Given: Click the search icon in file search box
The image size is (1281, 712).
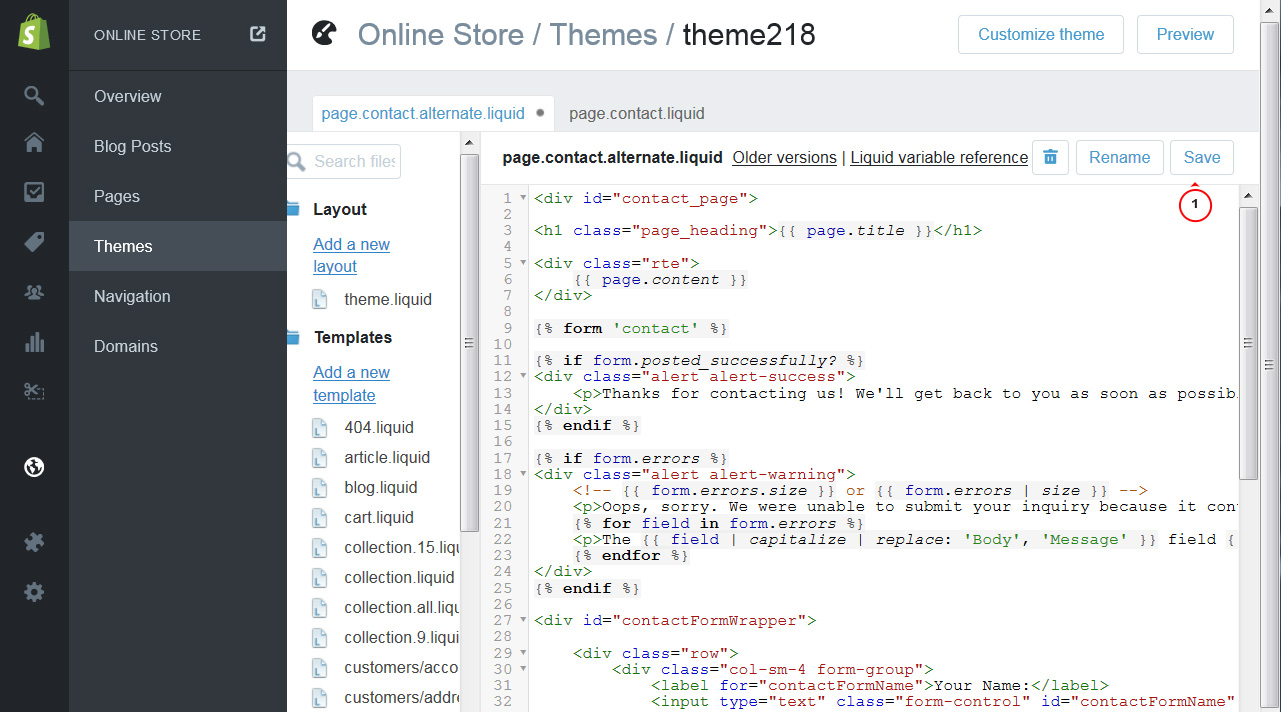Looking at the screenshot, I should [296, 161].
